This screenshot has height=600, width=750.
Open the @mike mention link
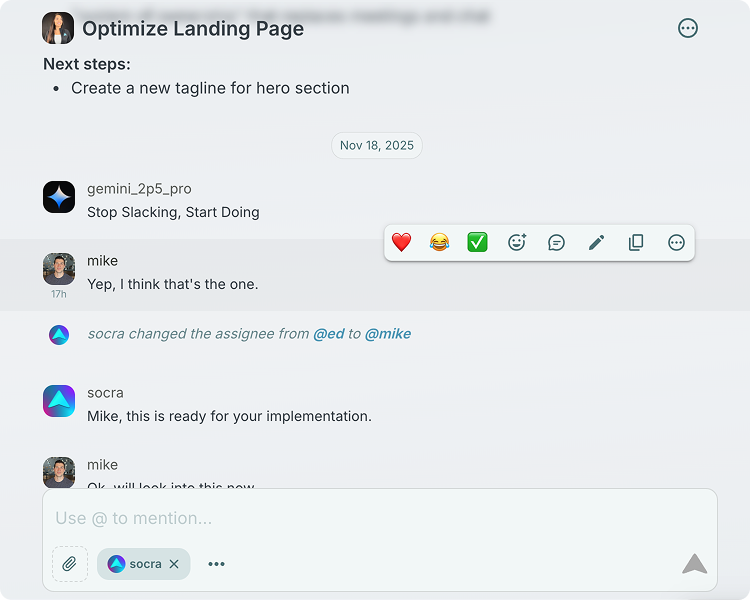click(387, 334)
